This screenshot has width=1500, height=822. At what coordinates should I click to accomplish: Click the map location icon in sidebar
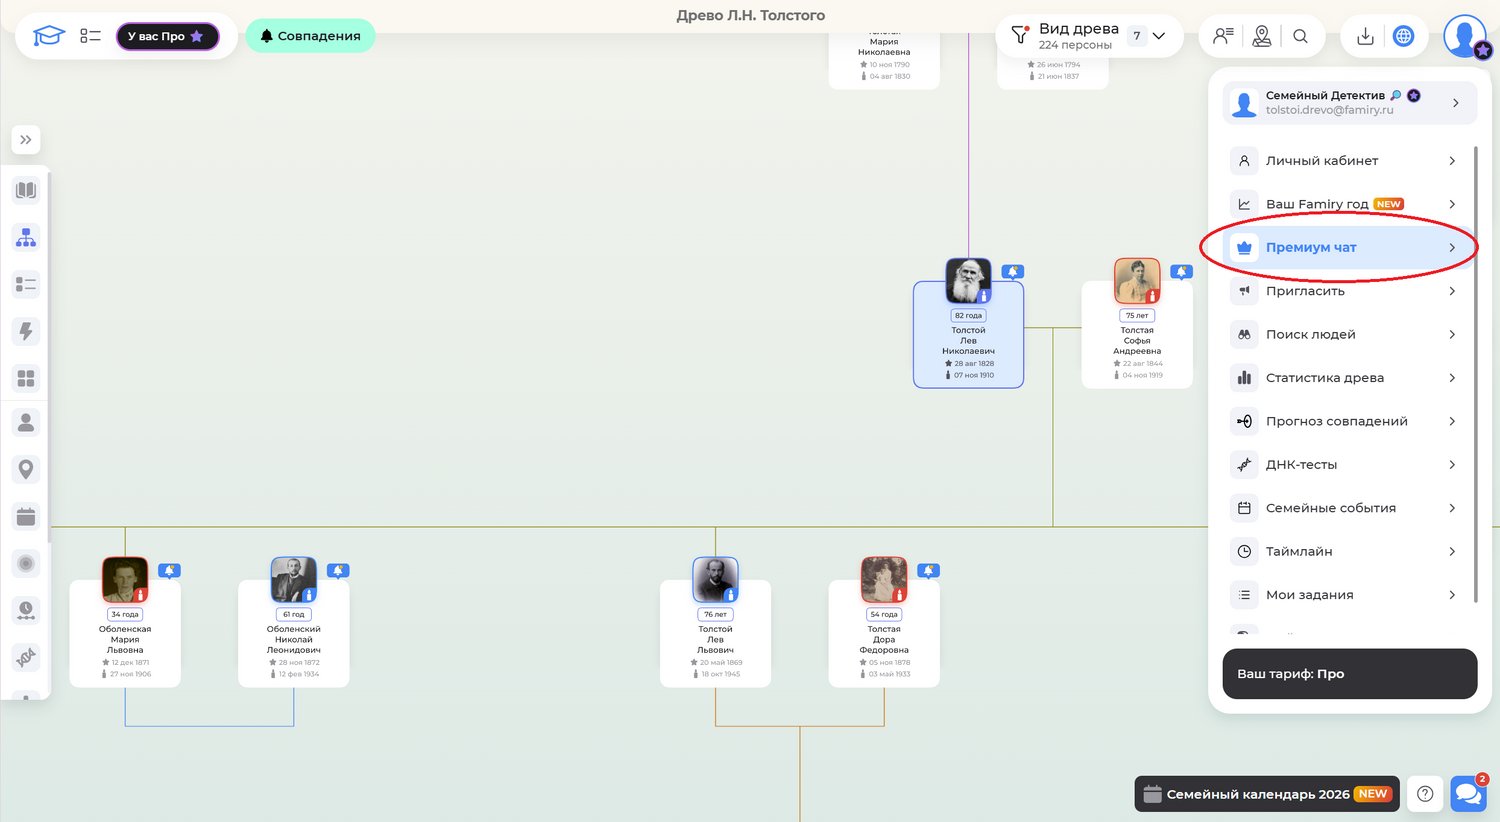[26, 469]
